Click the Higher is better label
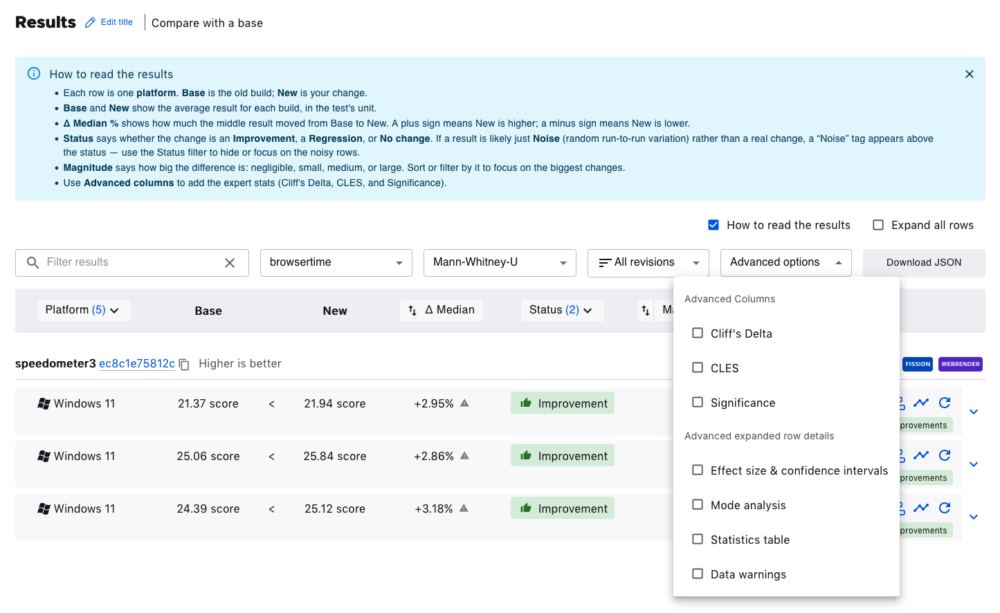Screen dimensions: 1000x613 coord(240,364)
